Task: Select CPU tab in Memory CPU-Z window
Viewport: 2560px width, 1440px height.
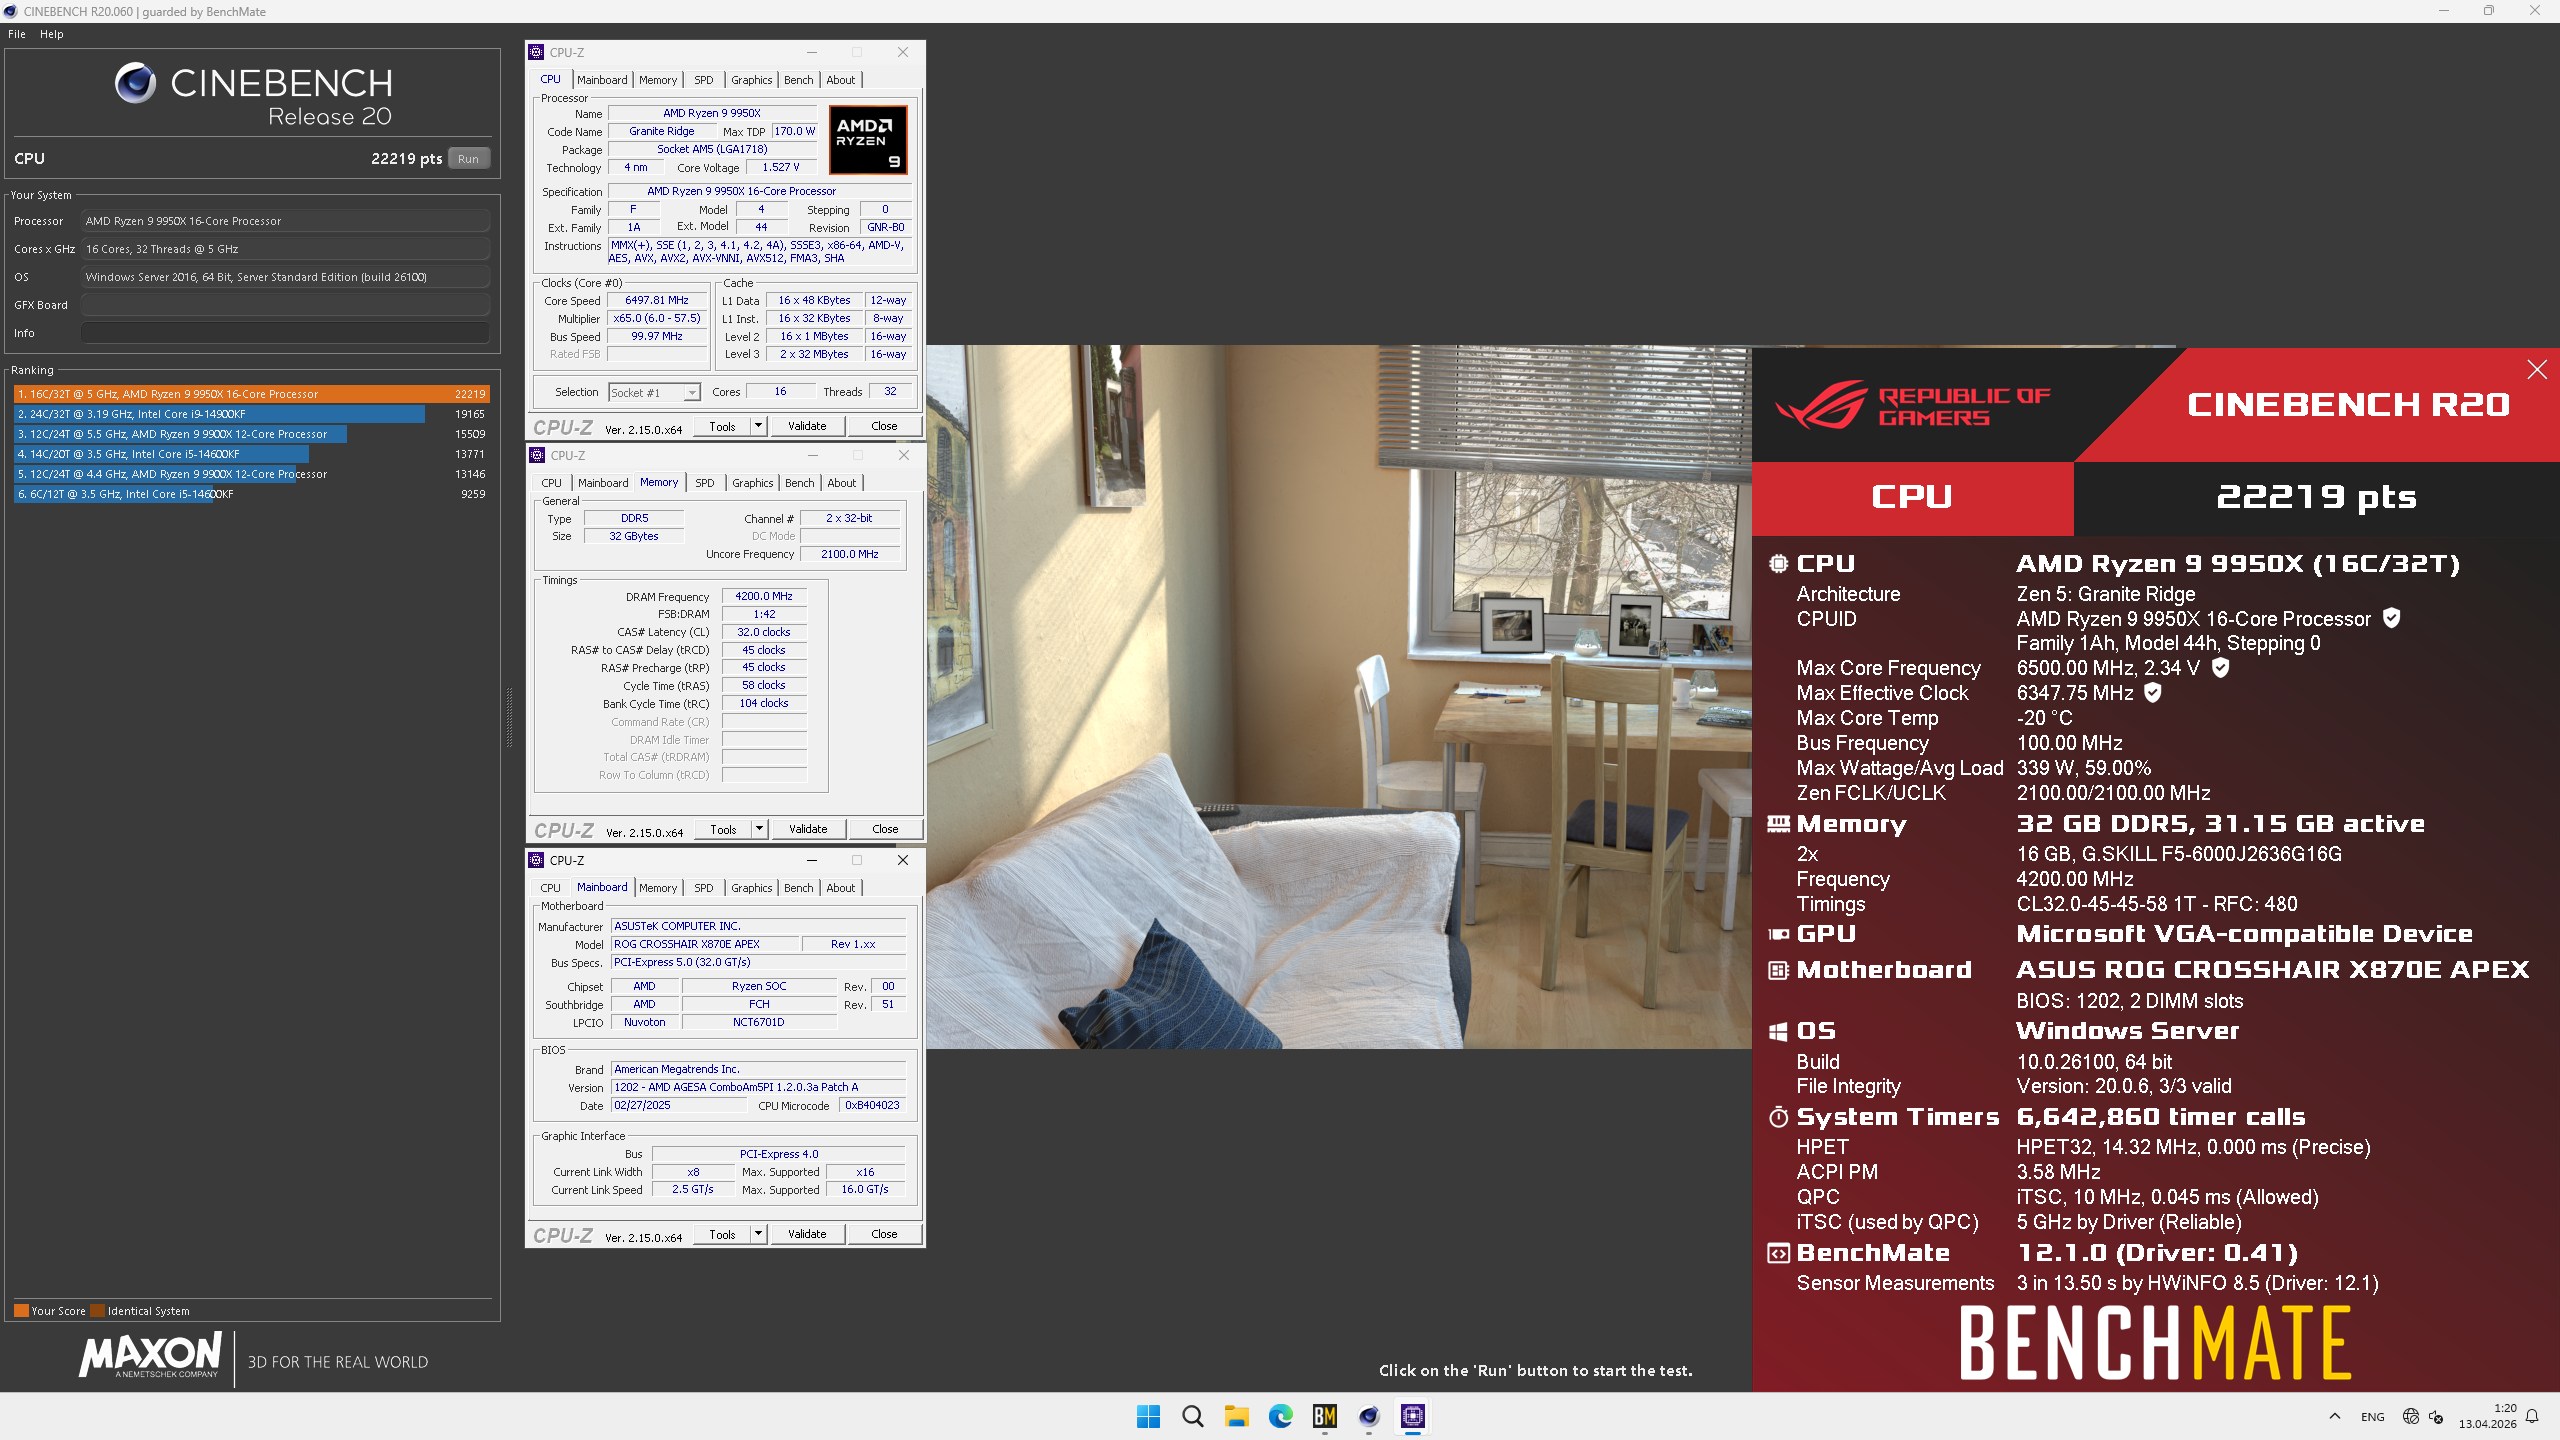Action: tap(552, 483)
